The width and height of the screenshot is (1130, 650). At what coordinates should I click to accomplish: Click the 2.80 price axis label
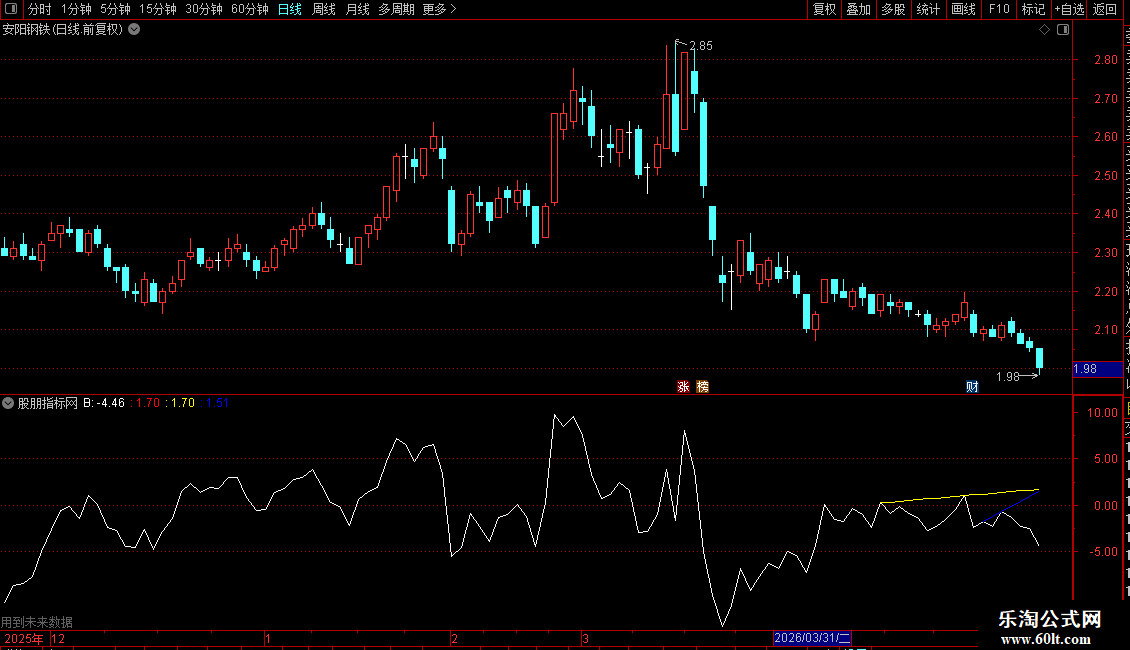[x=1105, y=60]
